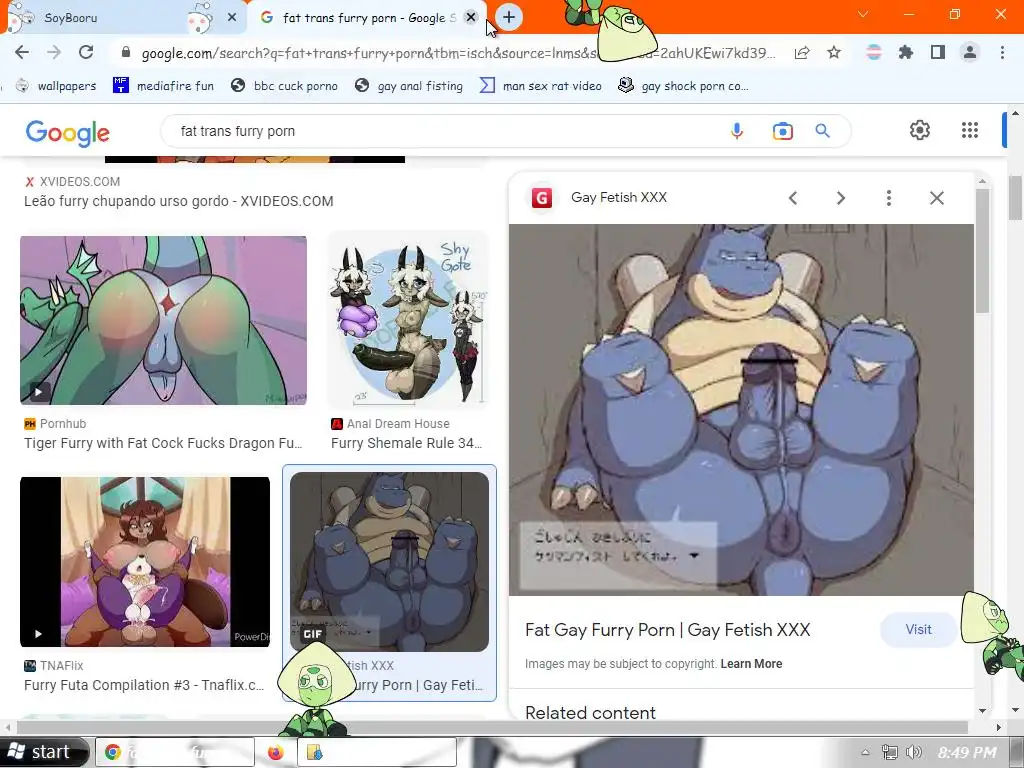Click the Visit button in preview panel
This screenshot has width=1024, height=768.
coord(918,630)
